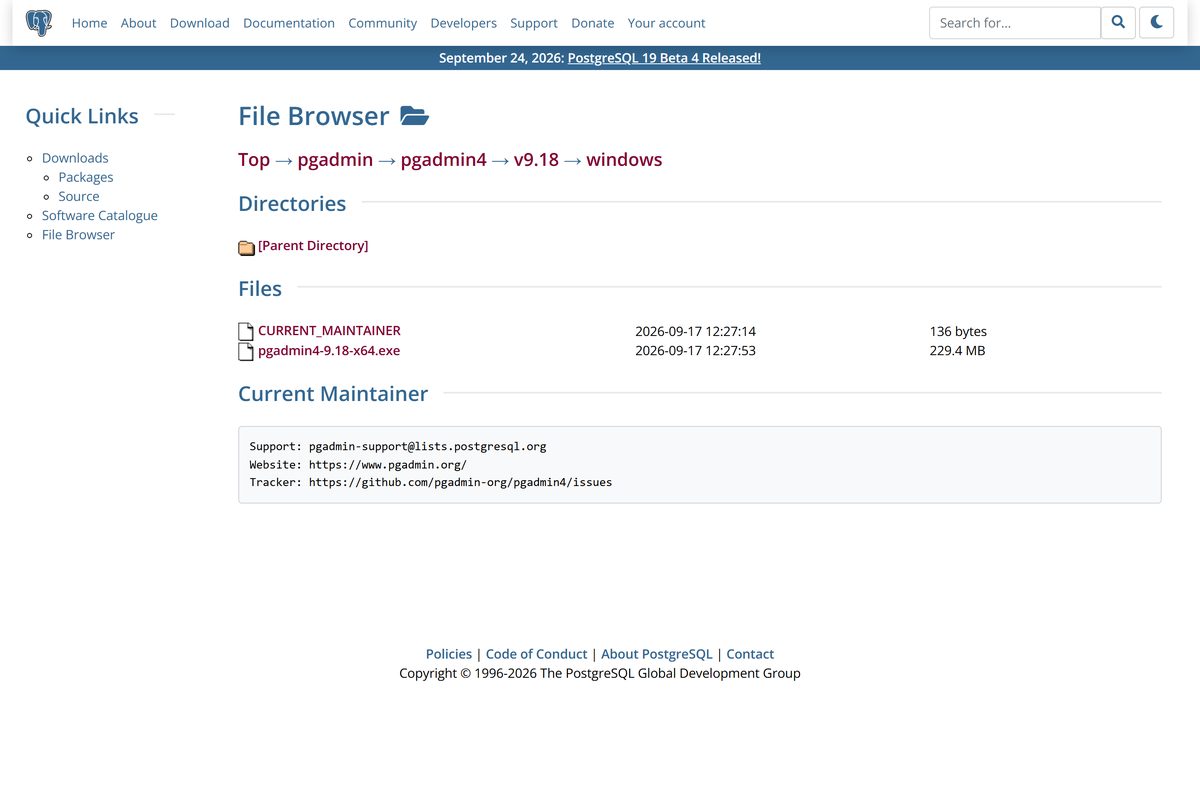1200x792 pixels.
Task: Go to Top in the breadcrumb
Action: [x=254, y=160]
